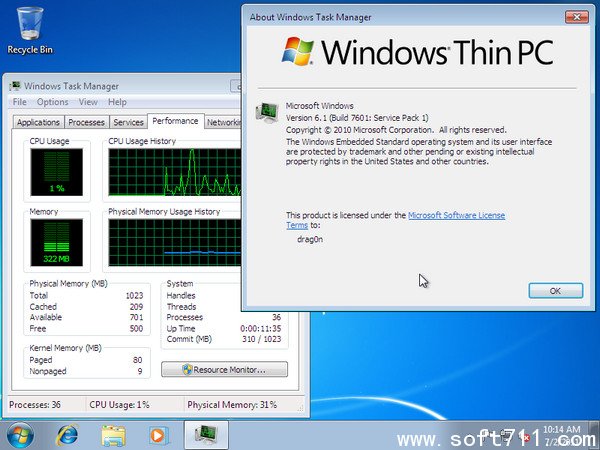
Task: Click the Handles label in System group
Action: 181,295
